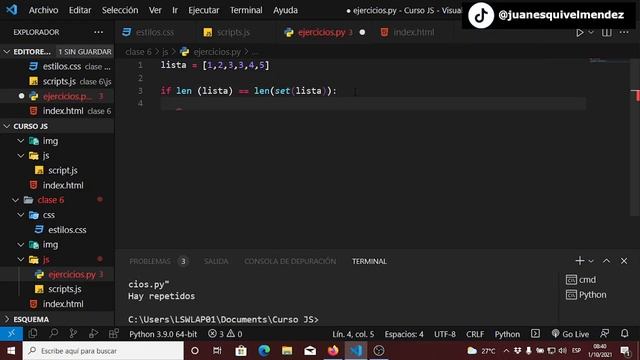The image size is (640, 360).
Task: Open notifications bell in status bar
Action: pos(624,334)
